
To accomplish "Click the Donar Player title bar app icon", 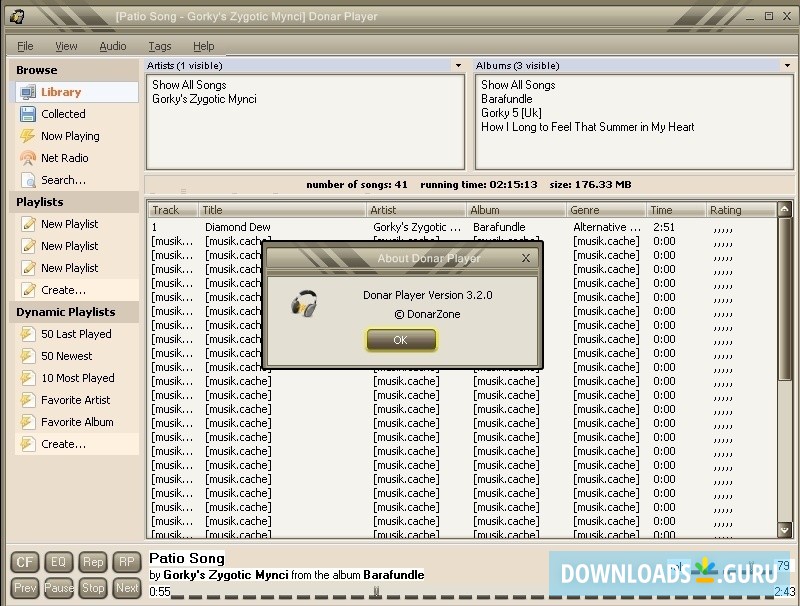I will 16,16.
